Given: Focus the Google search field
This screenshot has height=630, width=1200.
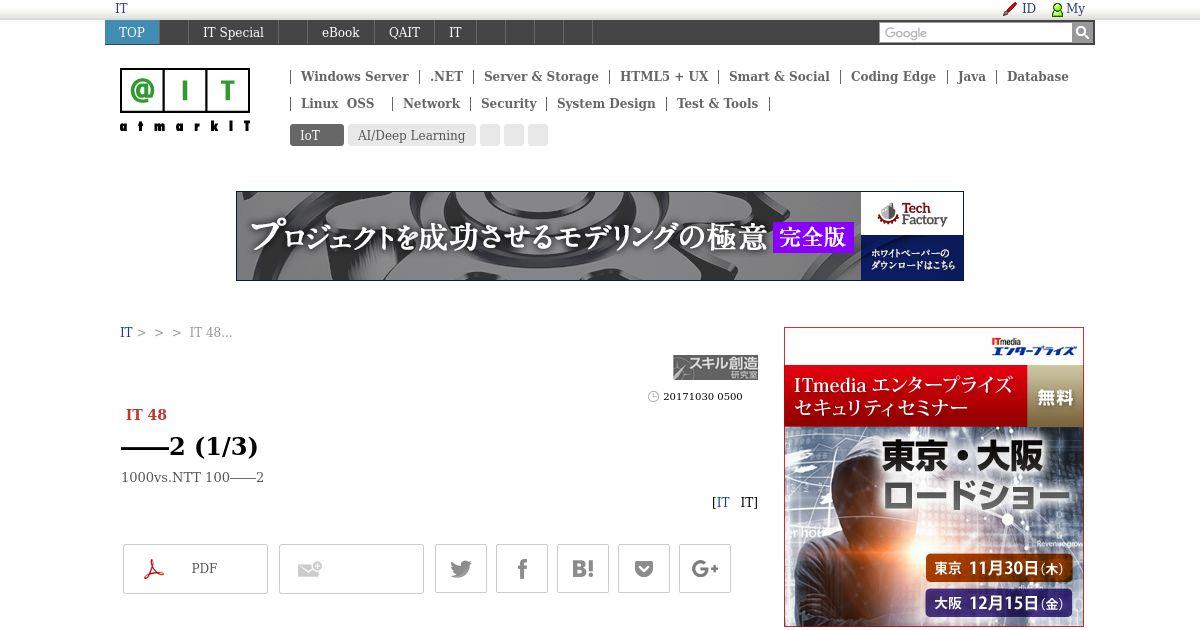Looking at the screenshot, I should (975, 33).
